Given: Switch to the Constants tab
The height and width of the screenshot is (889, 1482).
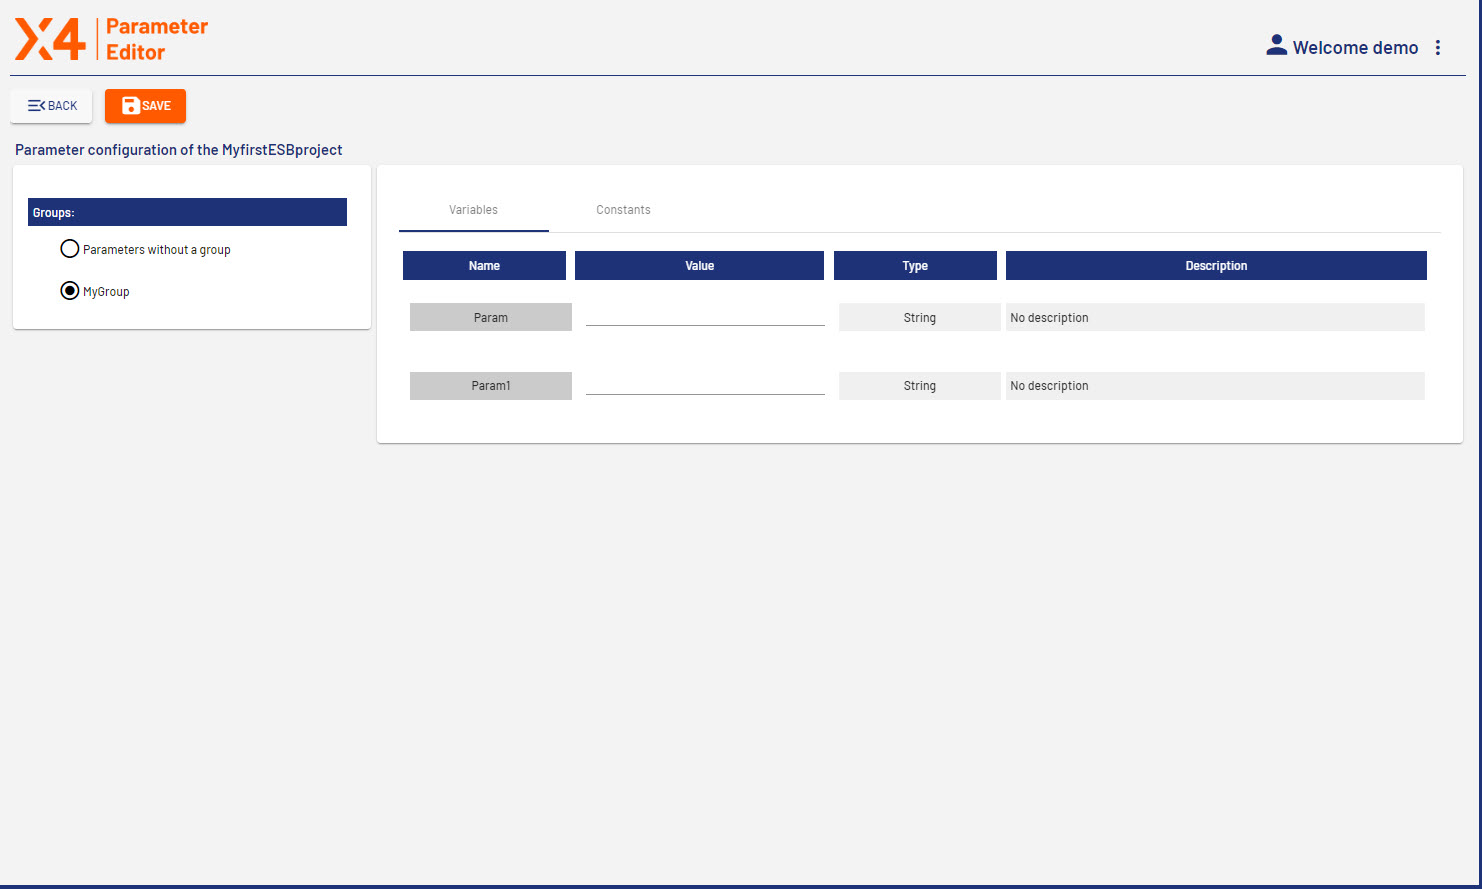Looking at the screenshot, I should (623, 210).
